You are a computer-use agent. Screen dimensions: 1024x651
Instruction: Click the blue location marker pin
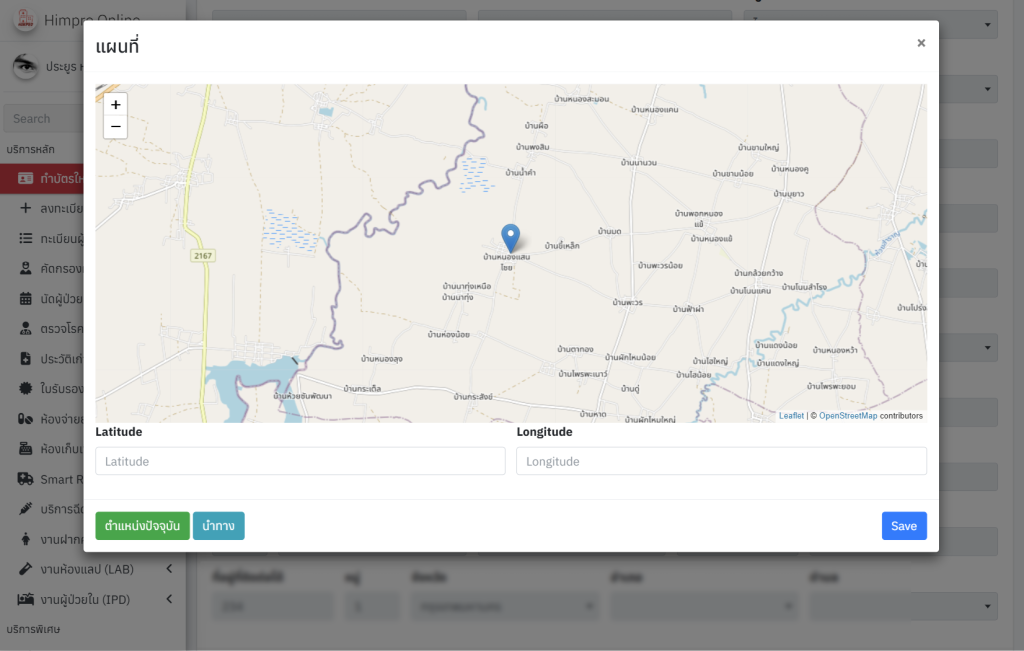(511, 238)
